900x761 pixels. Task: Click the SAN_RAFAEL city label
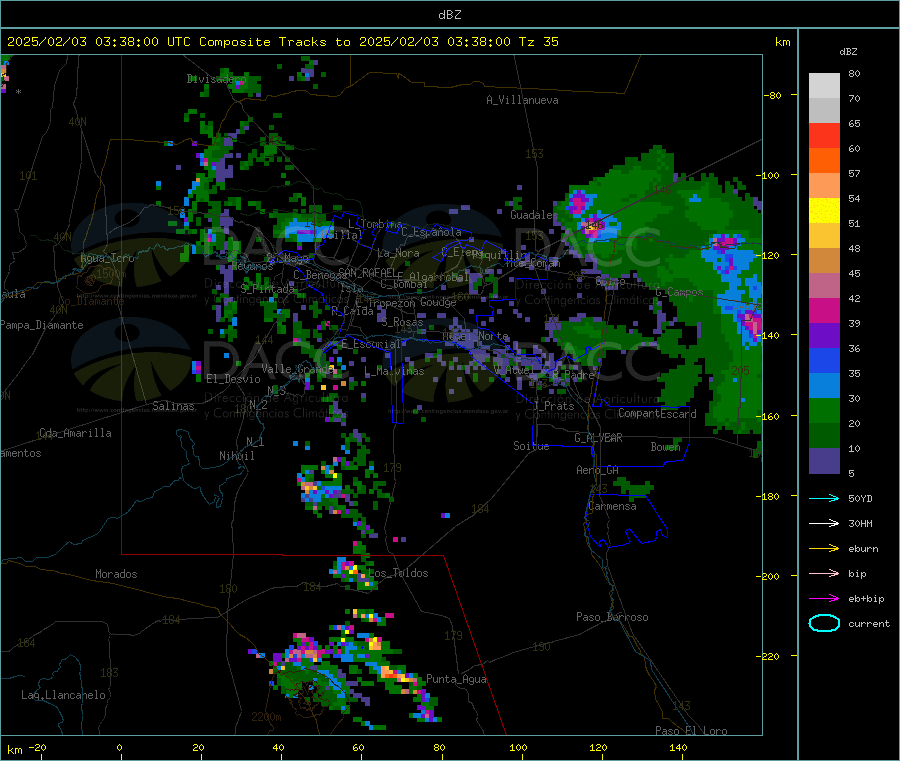[x=367, y=272]
